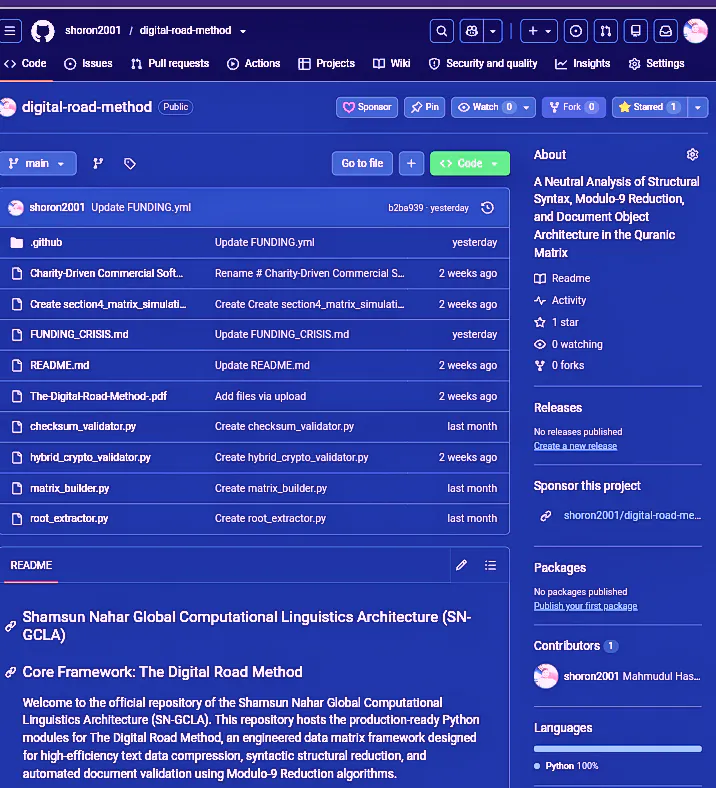This screenshot has width=716, height=788.
Task: Open hybrid_crypto_validator.py file
Action: 90,457
